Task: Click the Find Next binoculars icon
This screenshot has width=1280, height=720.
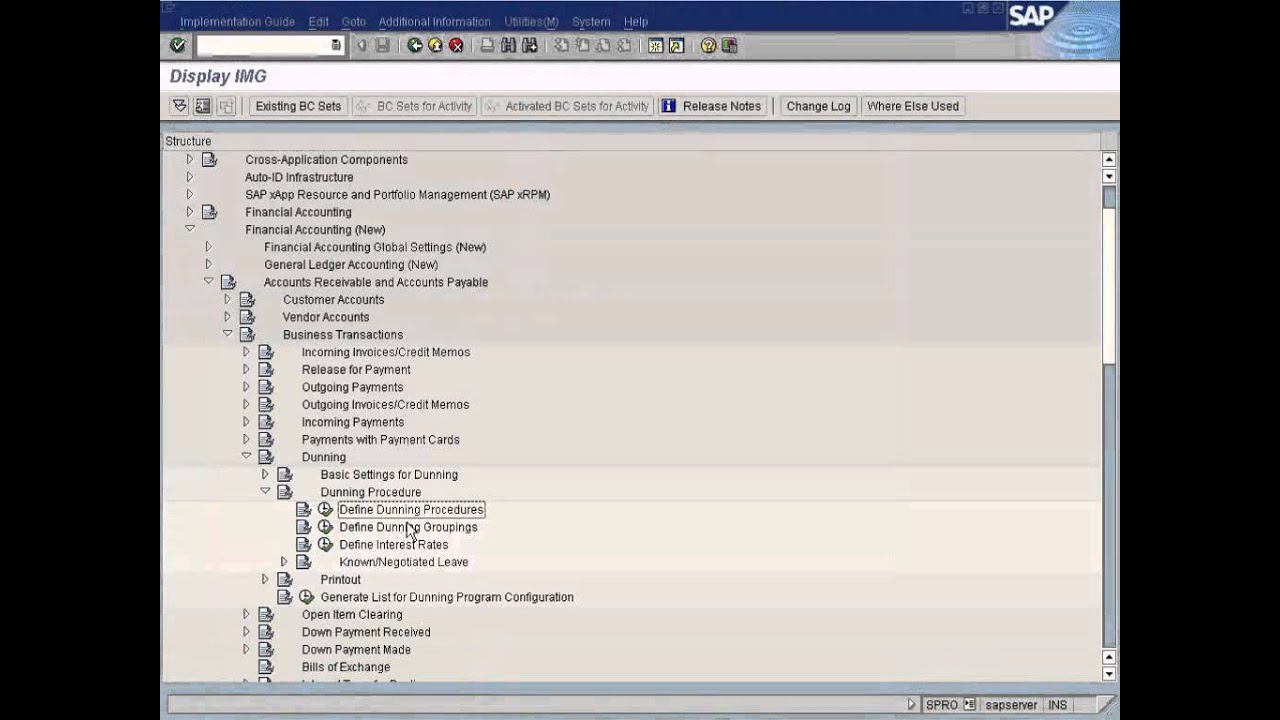Action: click(x=529, y=45)
